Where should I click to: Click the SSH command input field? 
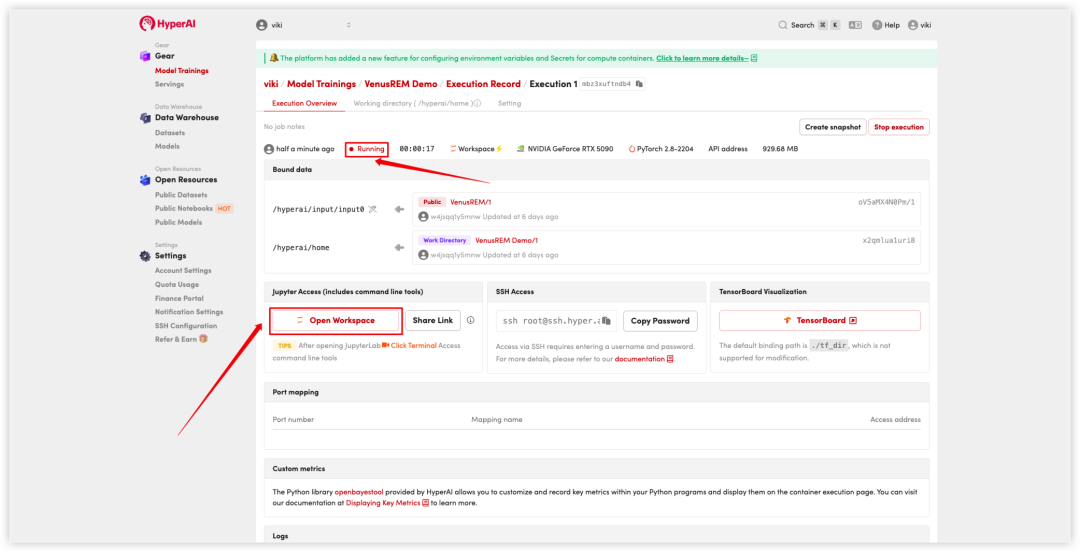pyautogui.click(x=557, y=321)
